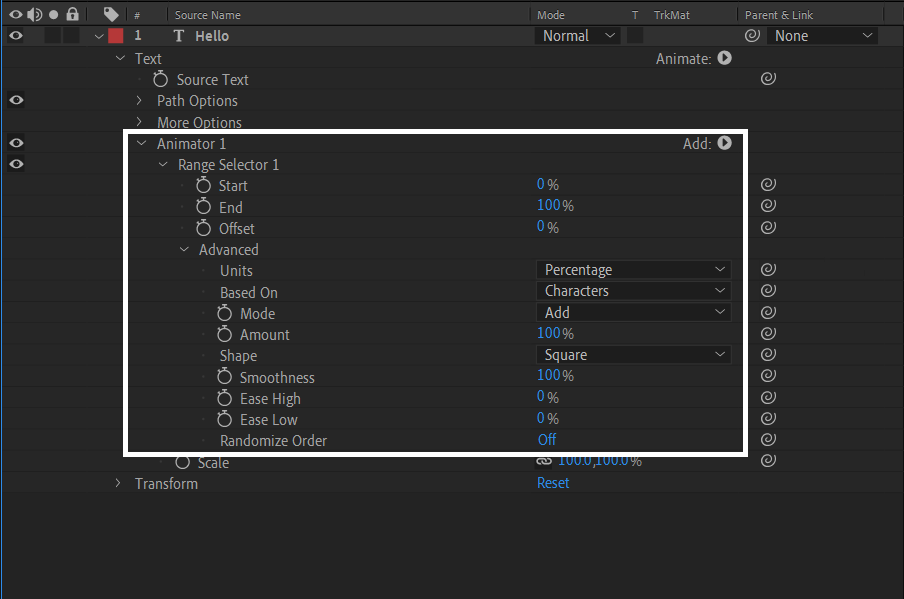Click the Animate button next to Text

pos(724,58)
